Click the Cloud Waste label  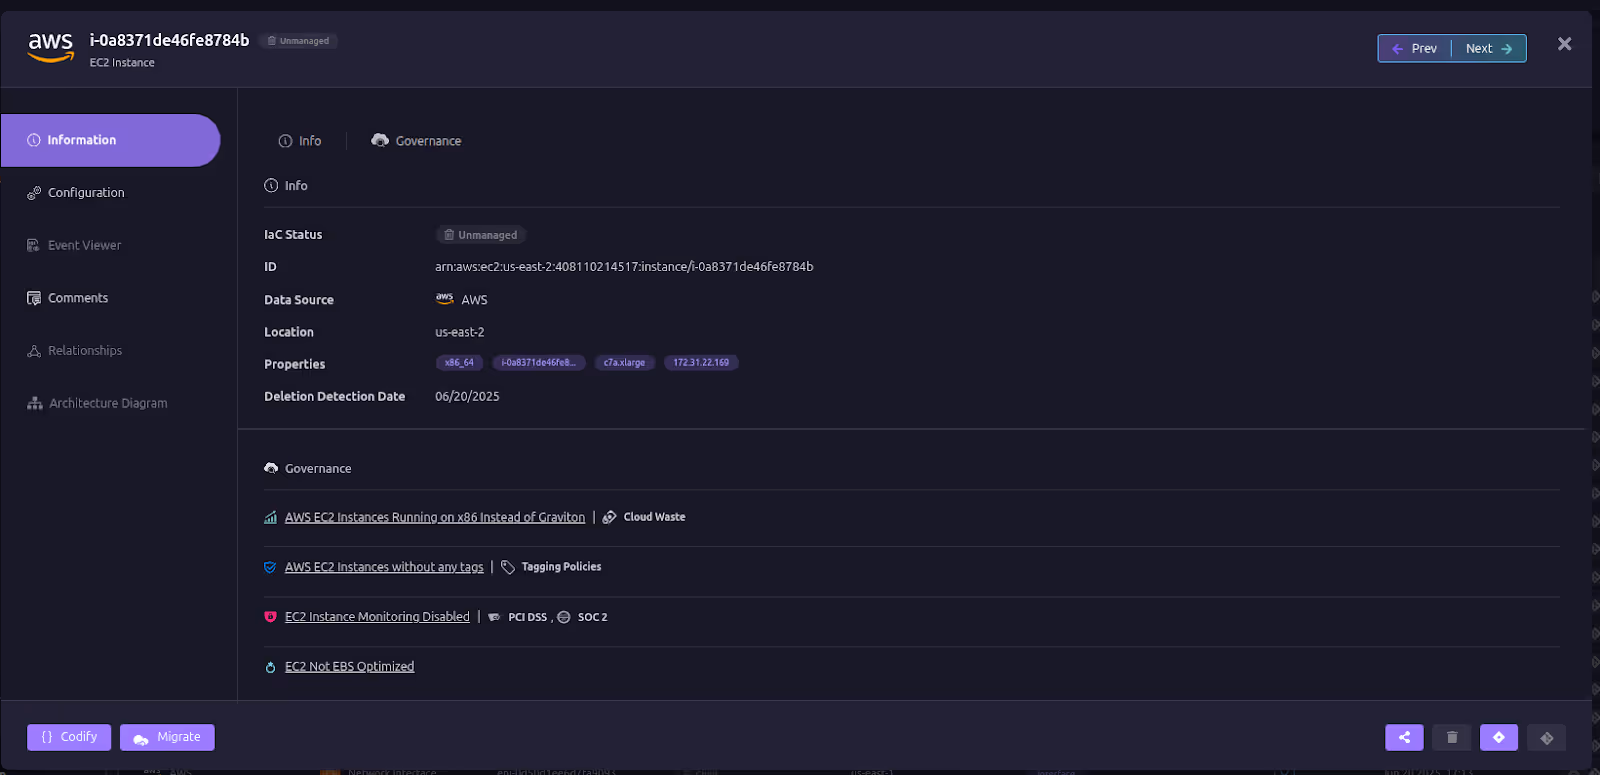tap(654, 517)
